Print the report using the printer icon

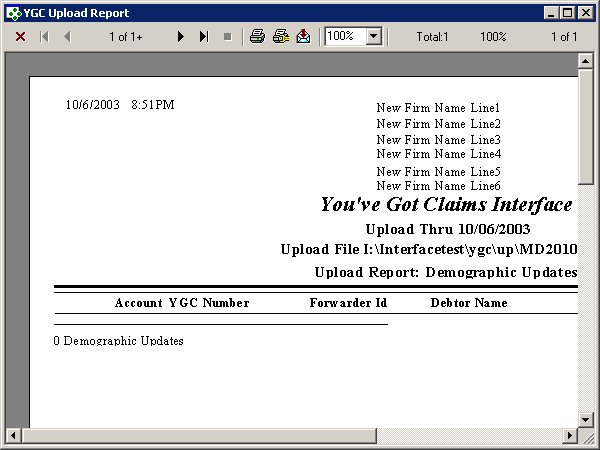pos(257,36)
